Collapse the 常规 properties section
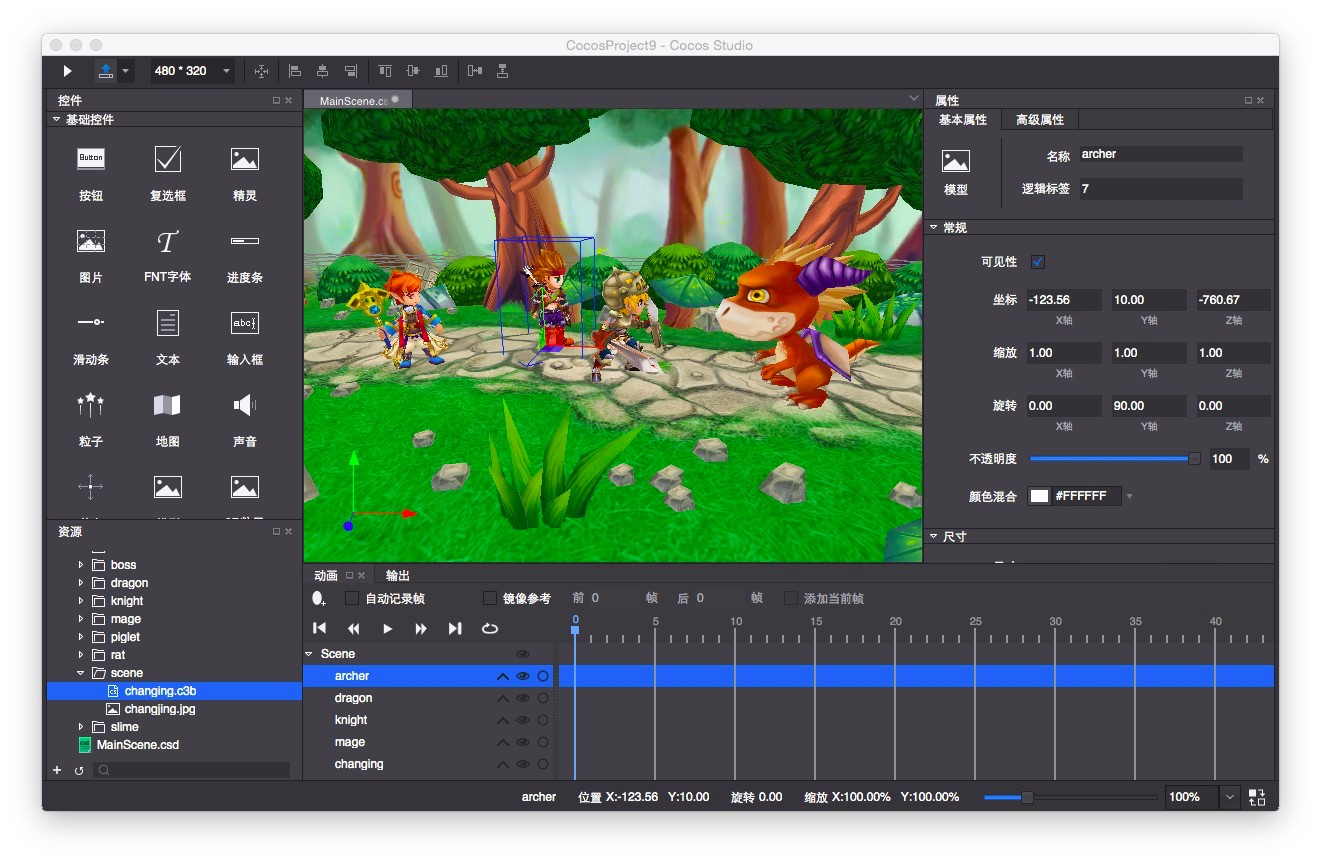Image resolution: width=1321 pixels, height=861 pixels. pos(934,228)
